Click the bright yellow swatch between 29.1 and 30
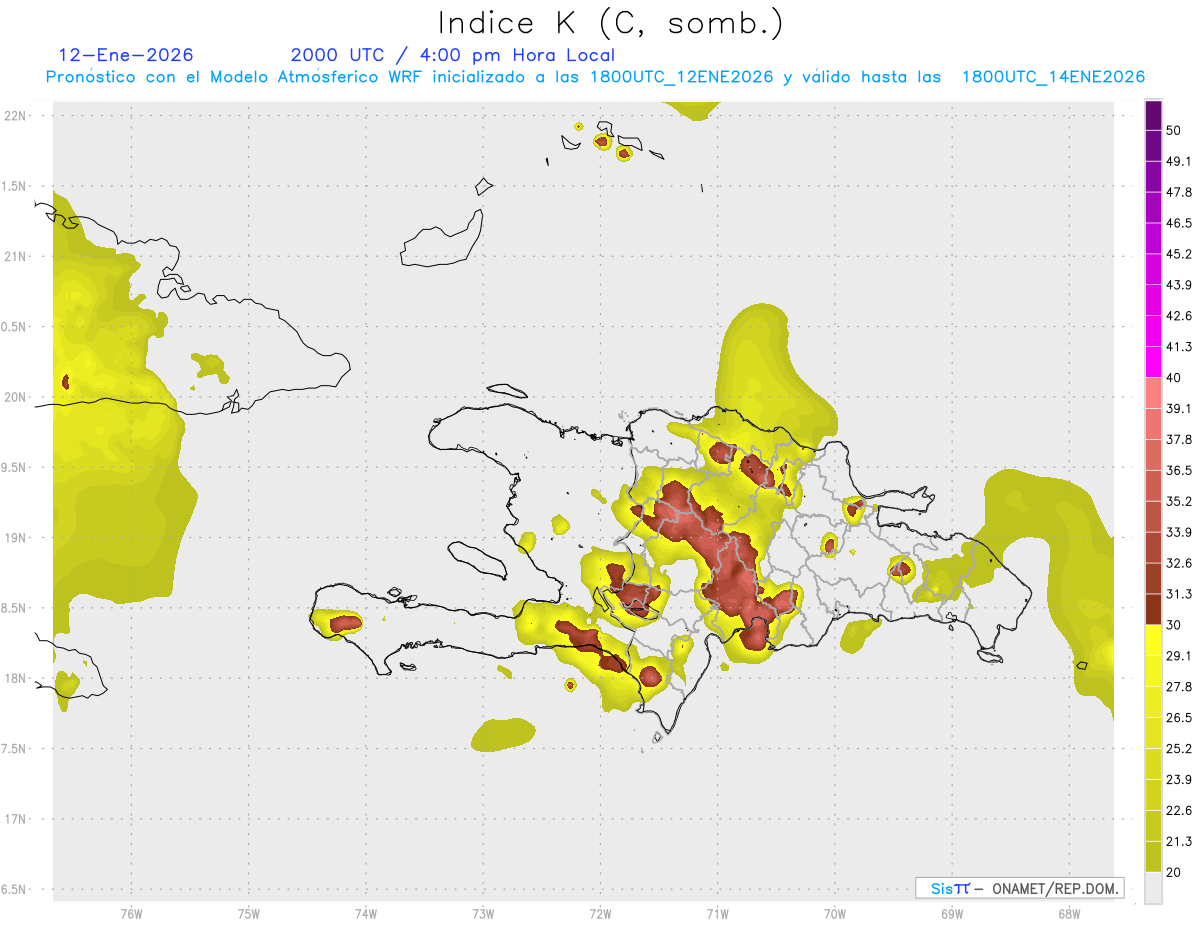Image resolution: width=1200 pixels, height=927 pixels. pyautogui.click(x=1154, y=640)
